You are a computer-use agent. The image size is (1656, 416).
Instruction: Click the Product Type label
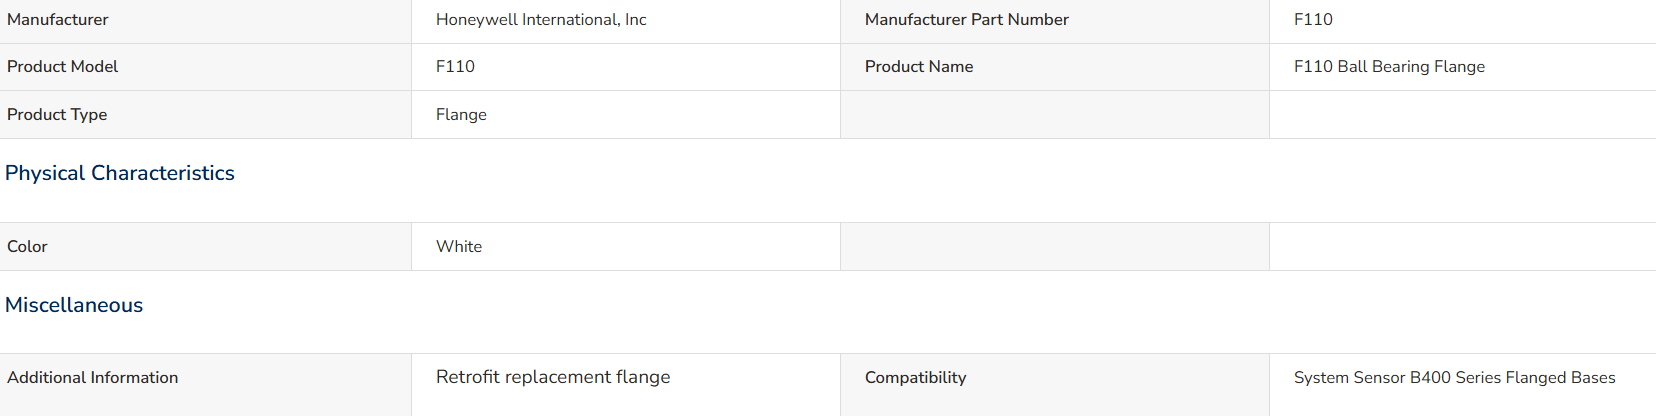[x=57, y=115]
